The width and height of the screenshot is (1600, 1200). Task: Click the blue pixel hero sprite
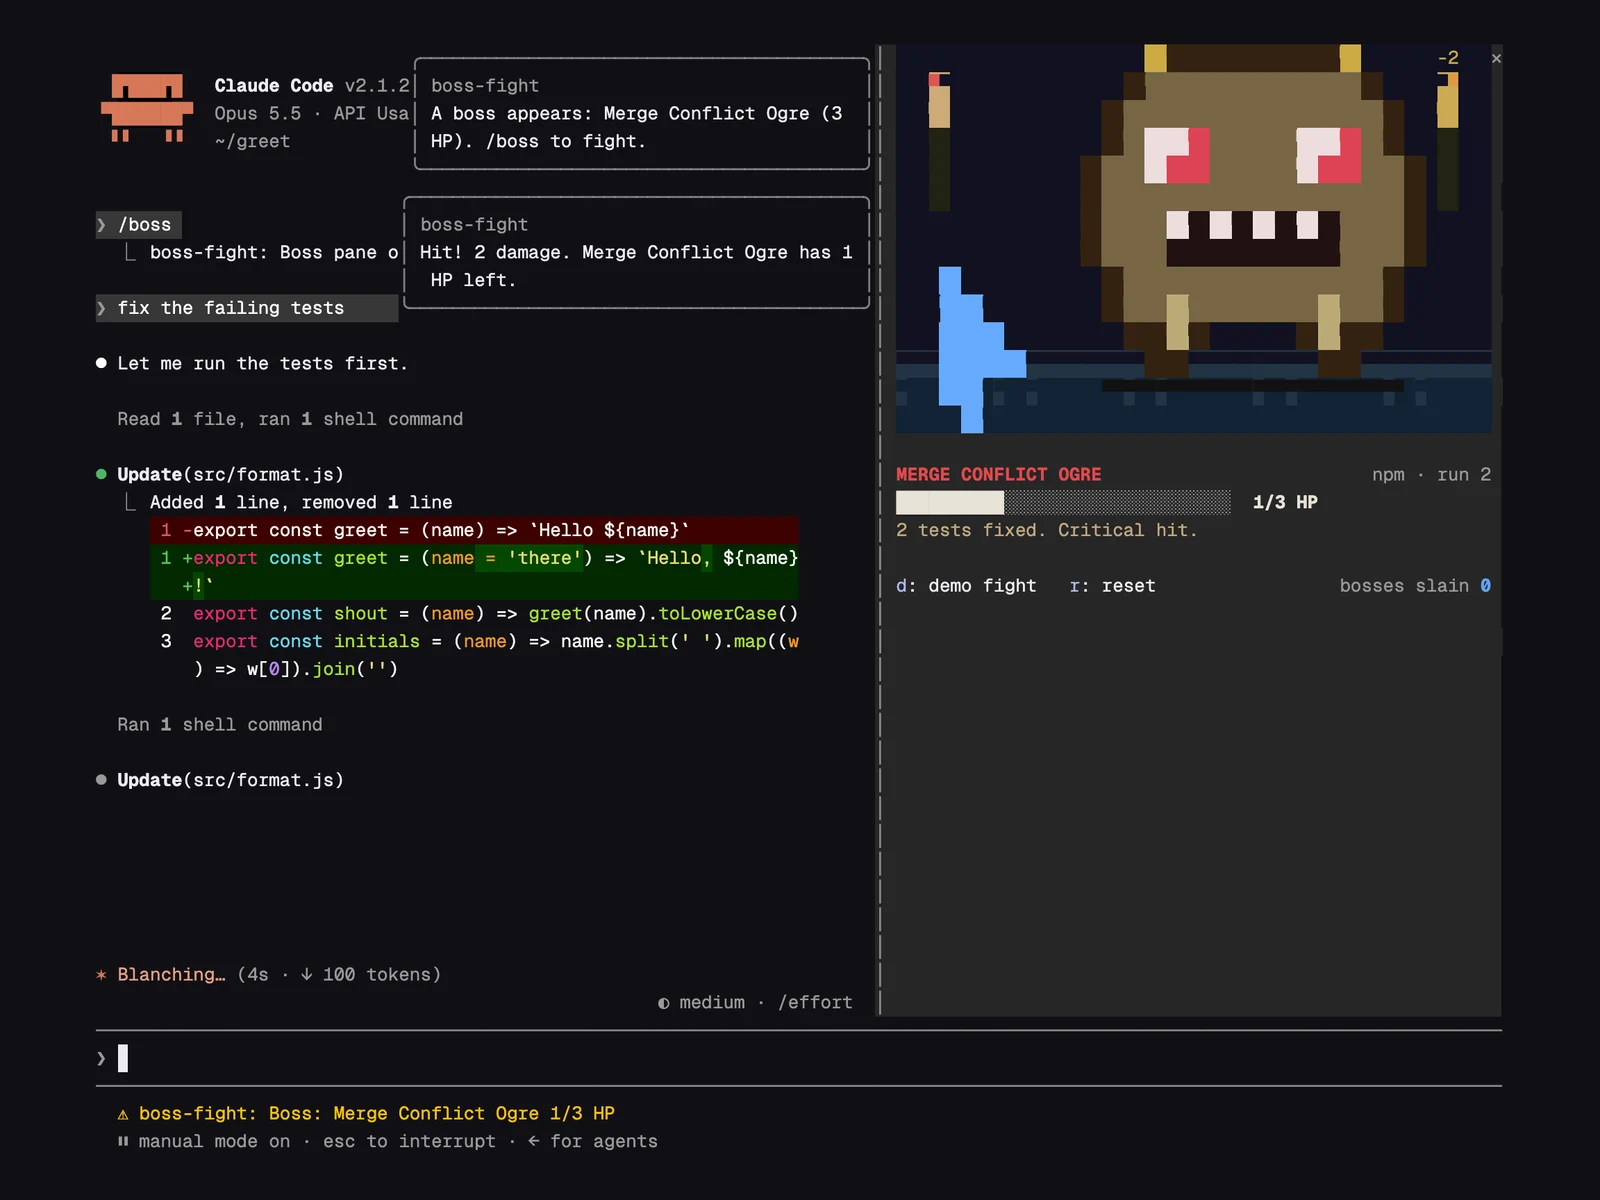tap(981, 349)
